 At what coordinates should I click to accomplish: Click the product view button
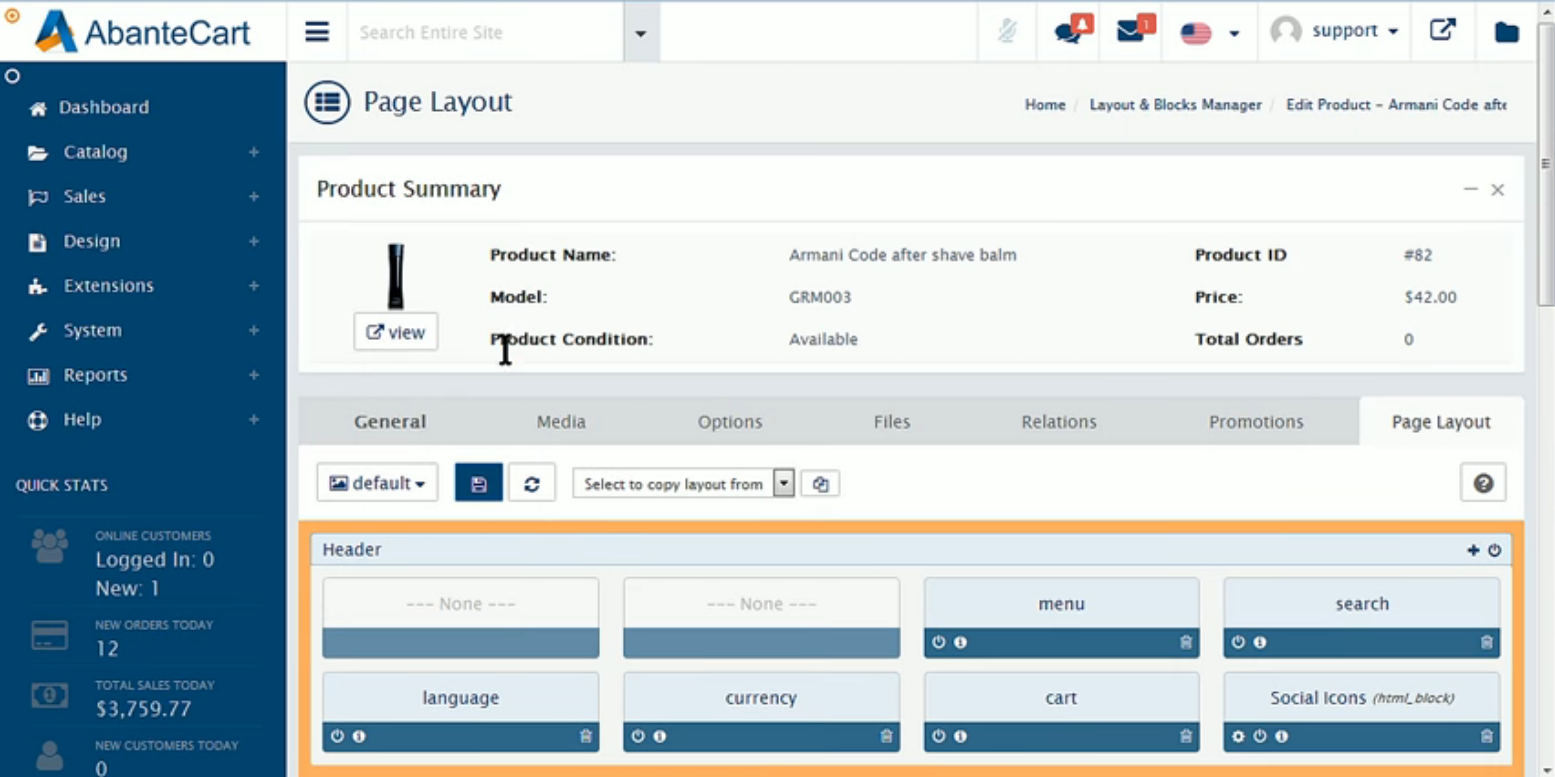[396, 332]
